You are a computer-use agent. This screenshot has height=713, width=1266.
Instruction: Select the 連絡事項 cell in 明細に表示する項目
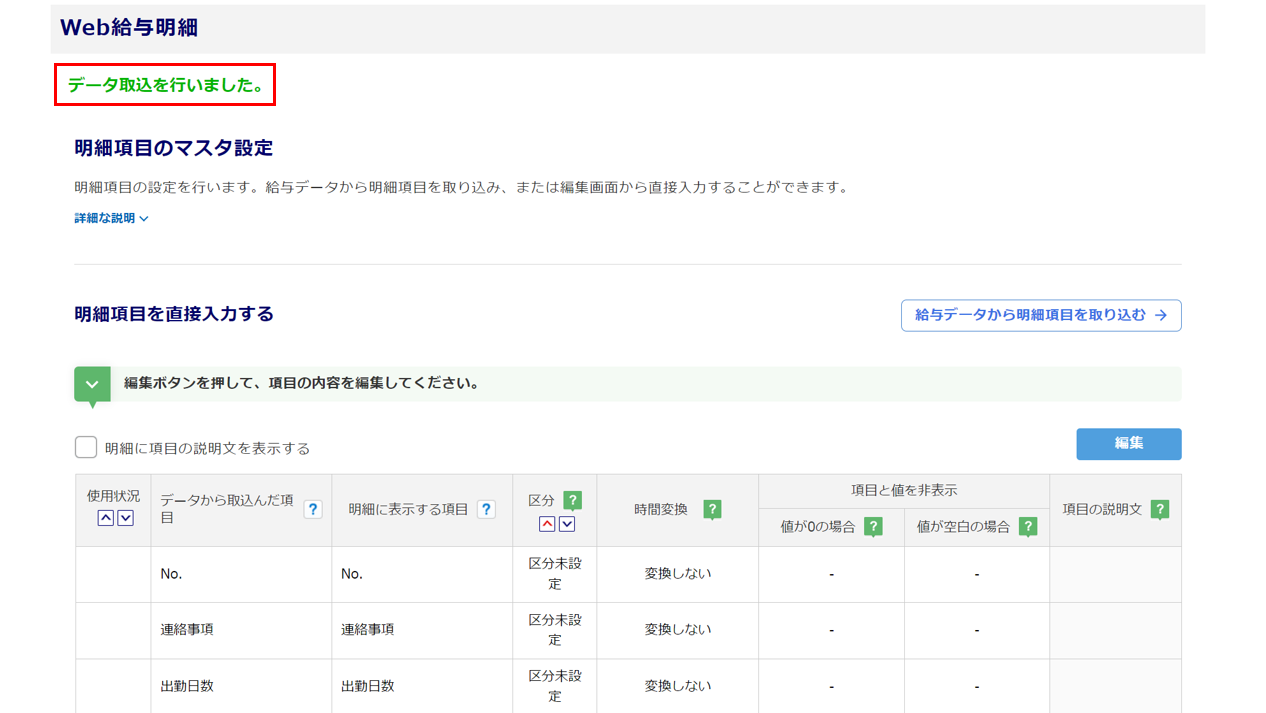tap(368, 630)
